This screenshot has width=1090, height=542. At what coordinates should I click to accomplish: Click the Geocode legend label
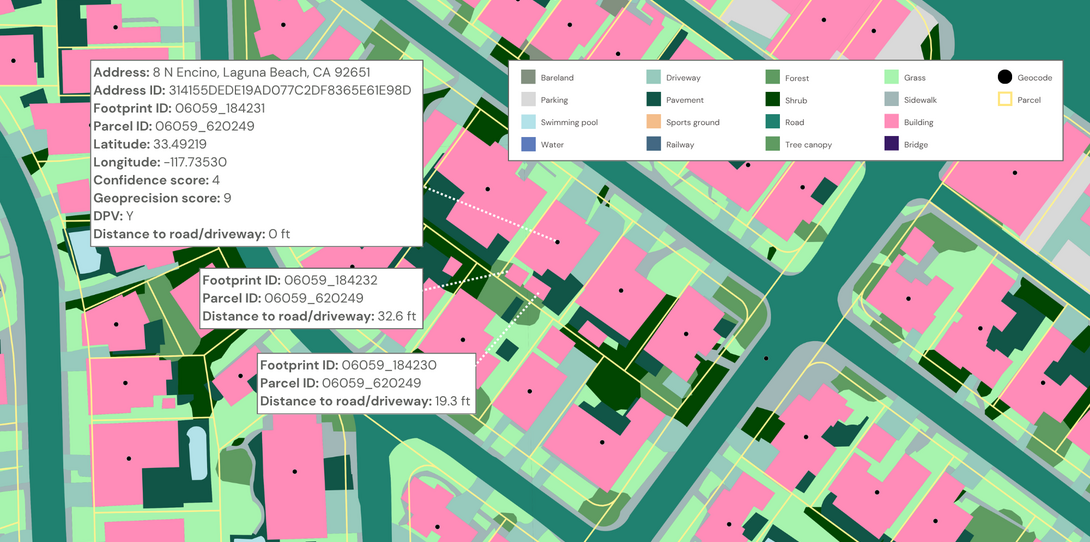point(1034,79)
